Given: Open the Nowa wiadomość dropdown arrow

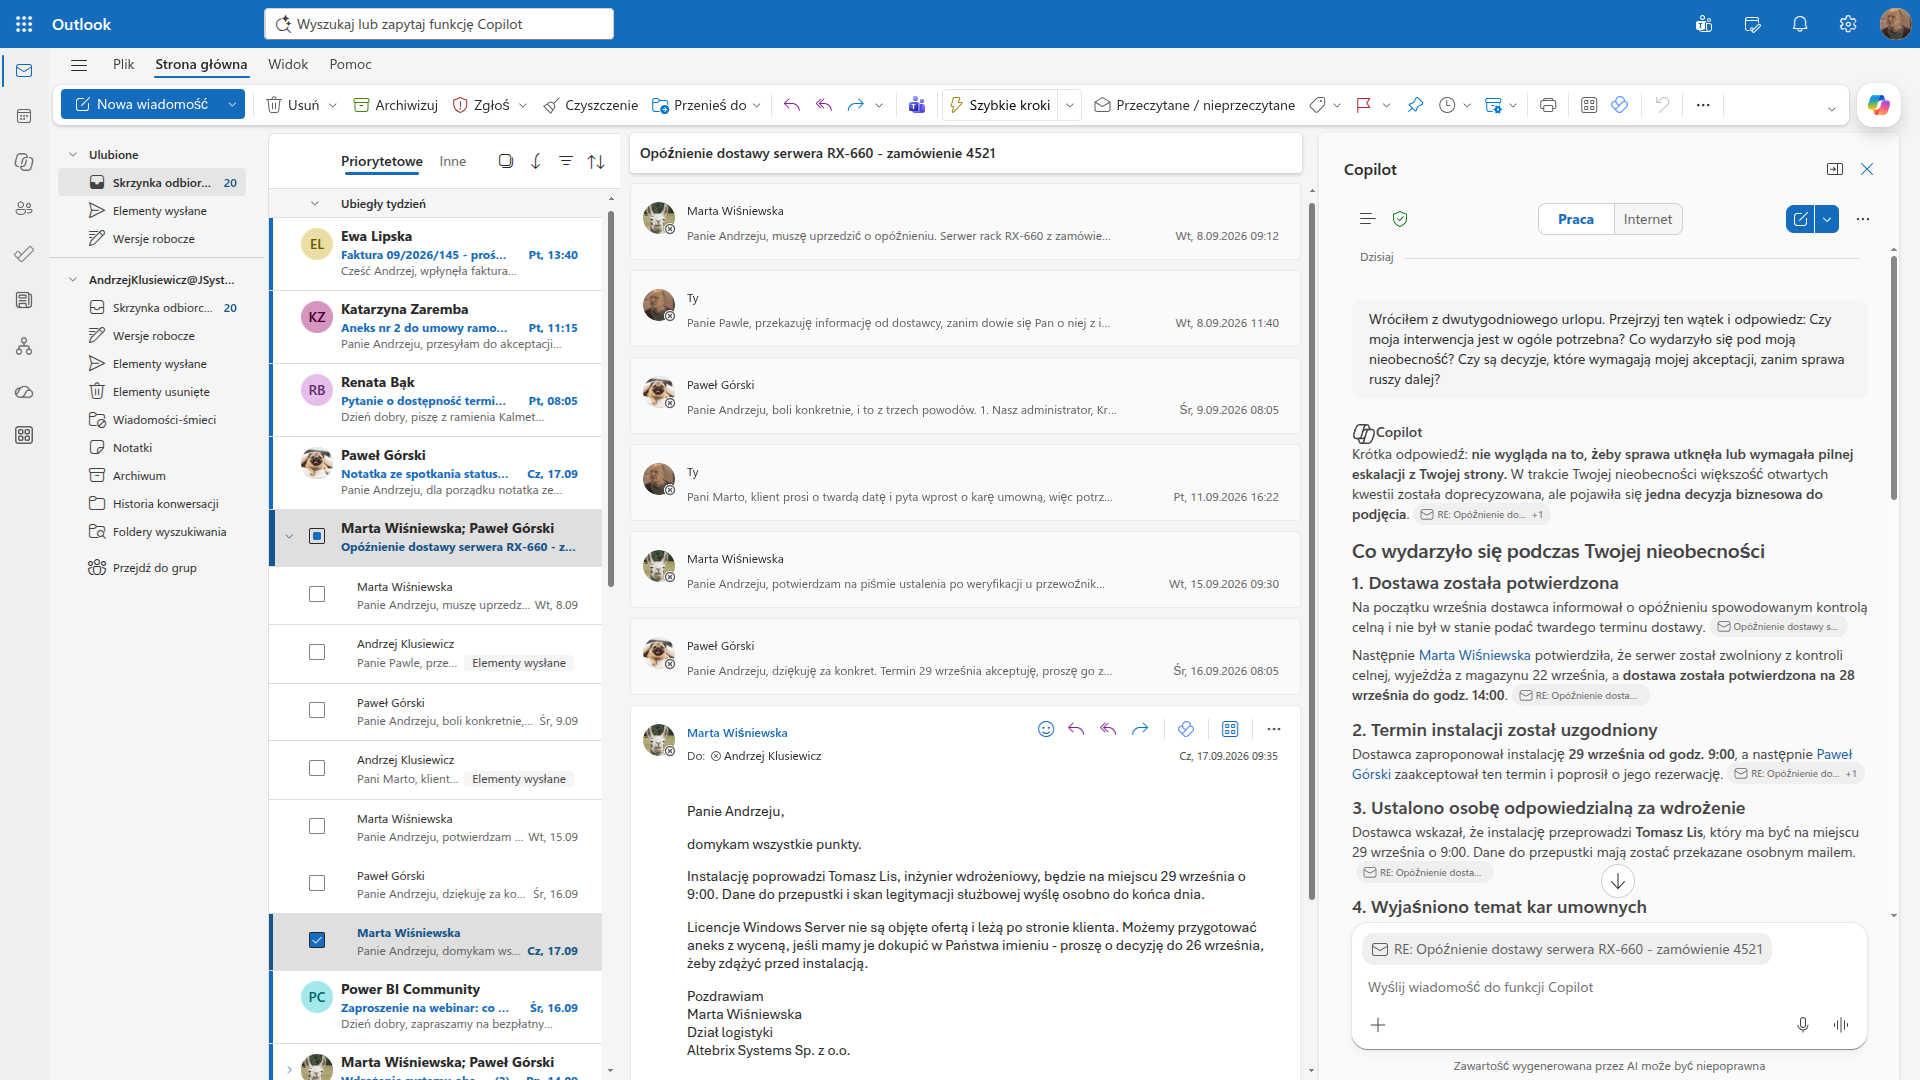Looking at the screenshot, I should [232, 104].
